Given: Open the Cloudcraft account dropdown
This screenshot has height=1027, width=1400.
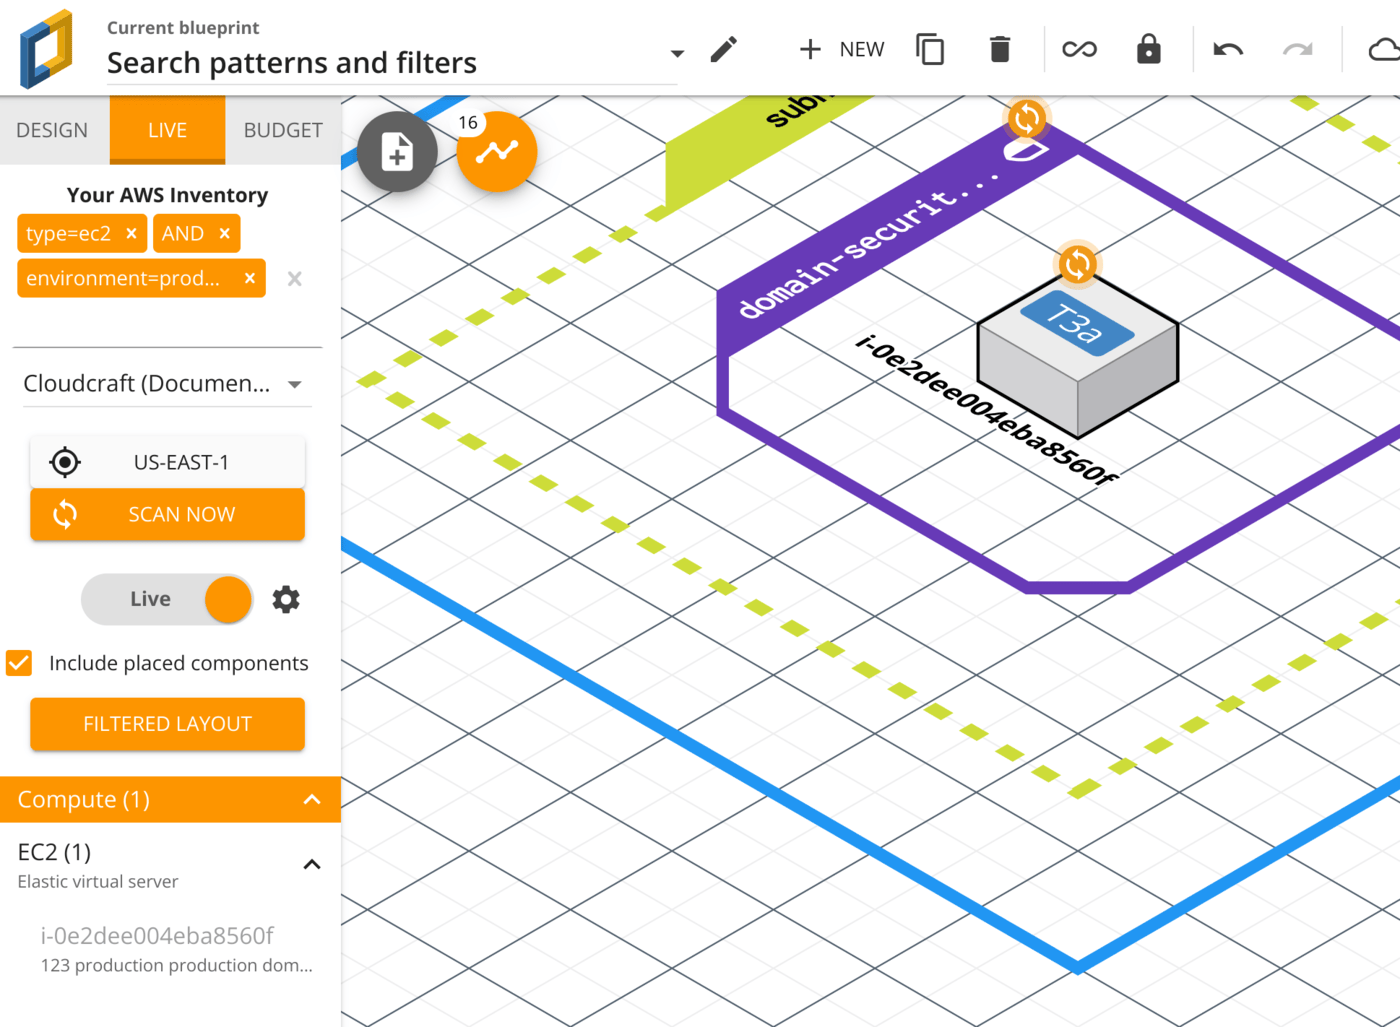Looking at the screenshot, I should (167, 384).
